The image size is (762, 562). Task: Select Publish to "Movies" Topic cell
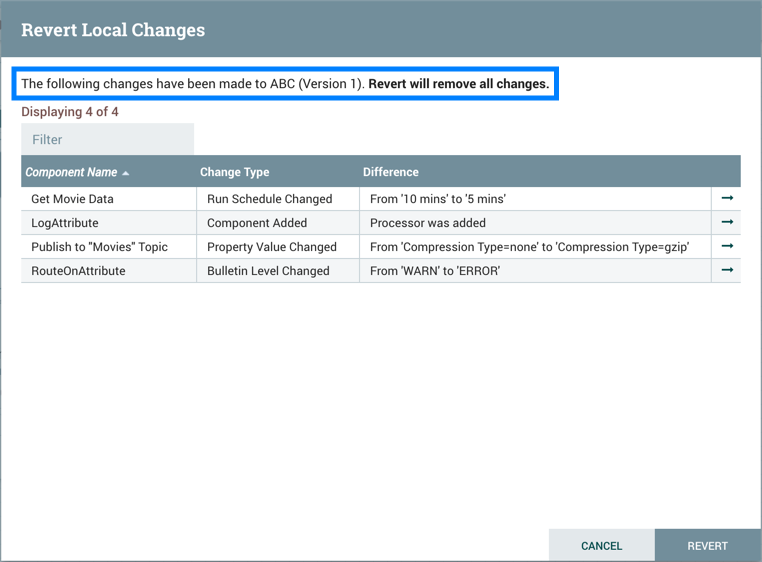[99, 247]
